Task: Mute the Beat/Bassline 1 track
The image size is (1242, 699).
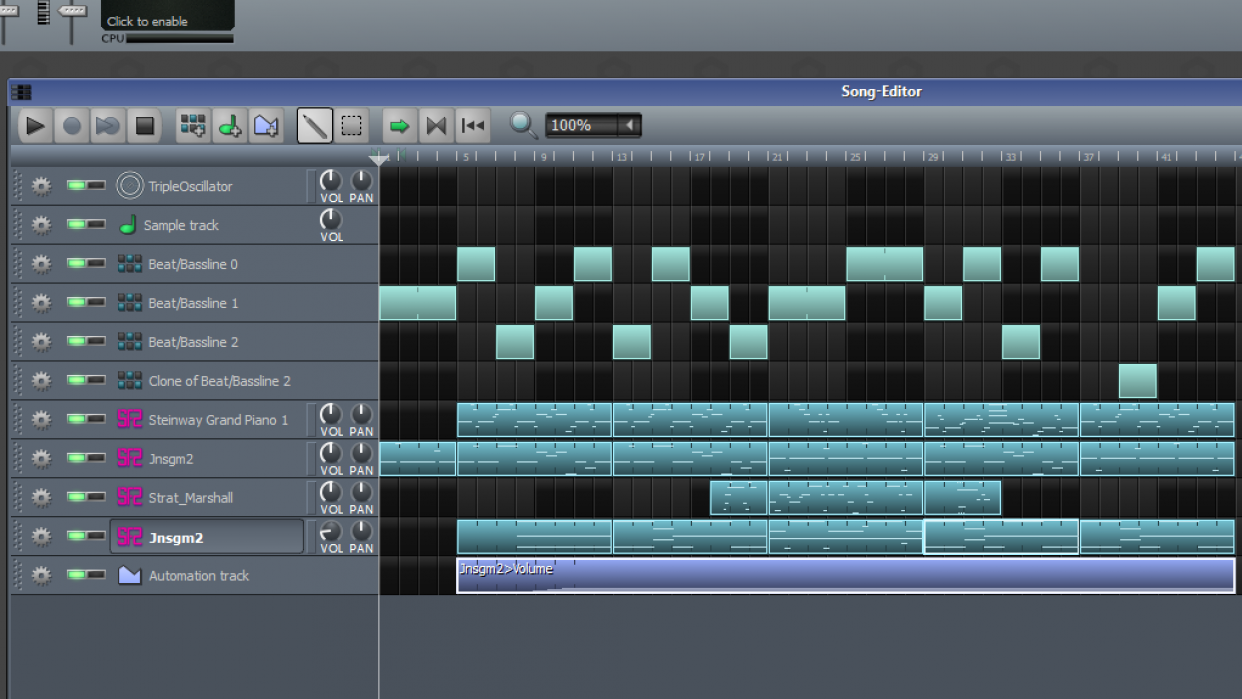Action: click(x=76, y=303)
